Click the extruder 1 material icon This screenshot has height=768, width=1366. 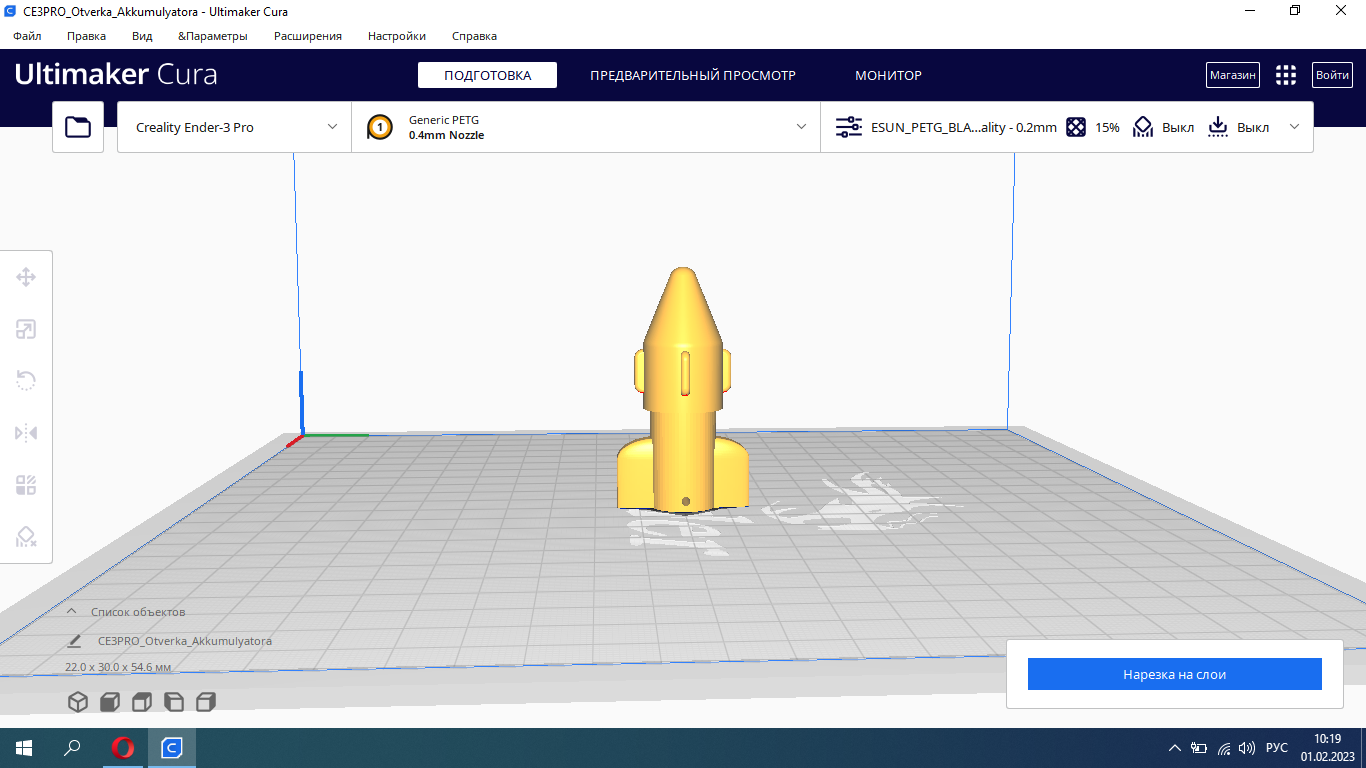pos(380,127)
